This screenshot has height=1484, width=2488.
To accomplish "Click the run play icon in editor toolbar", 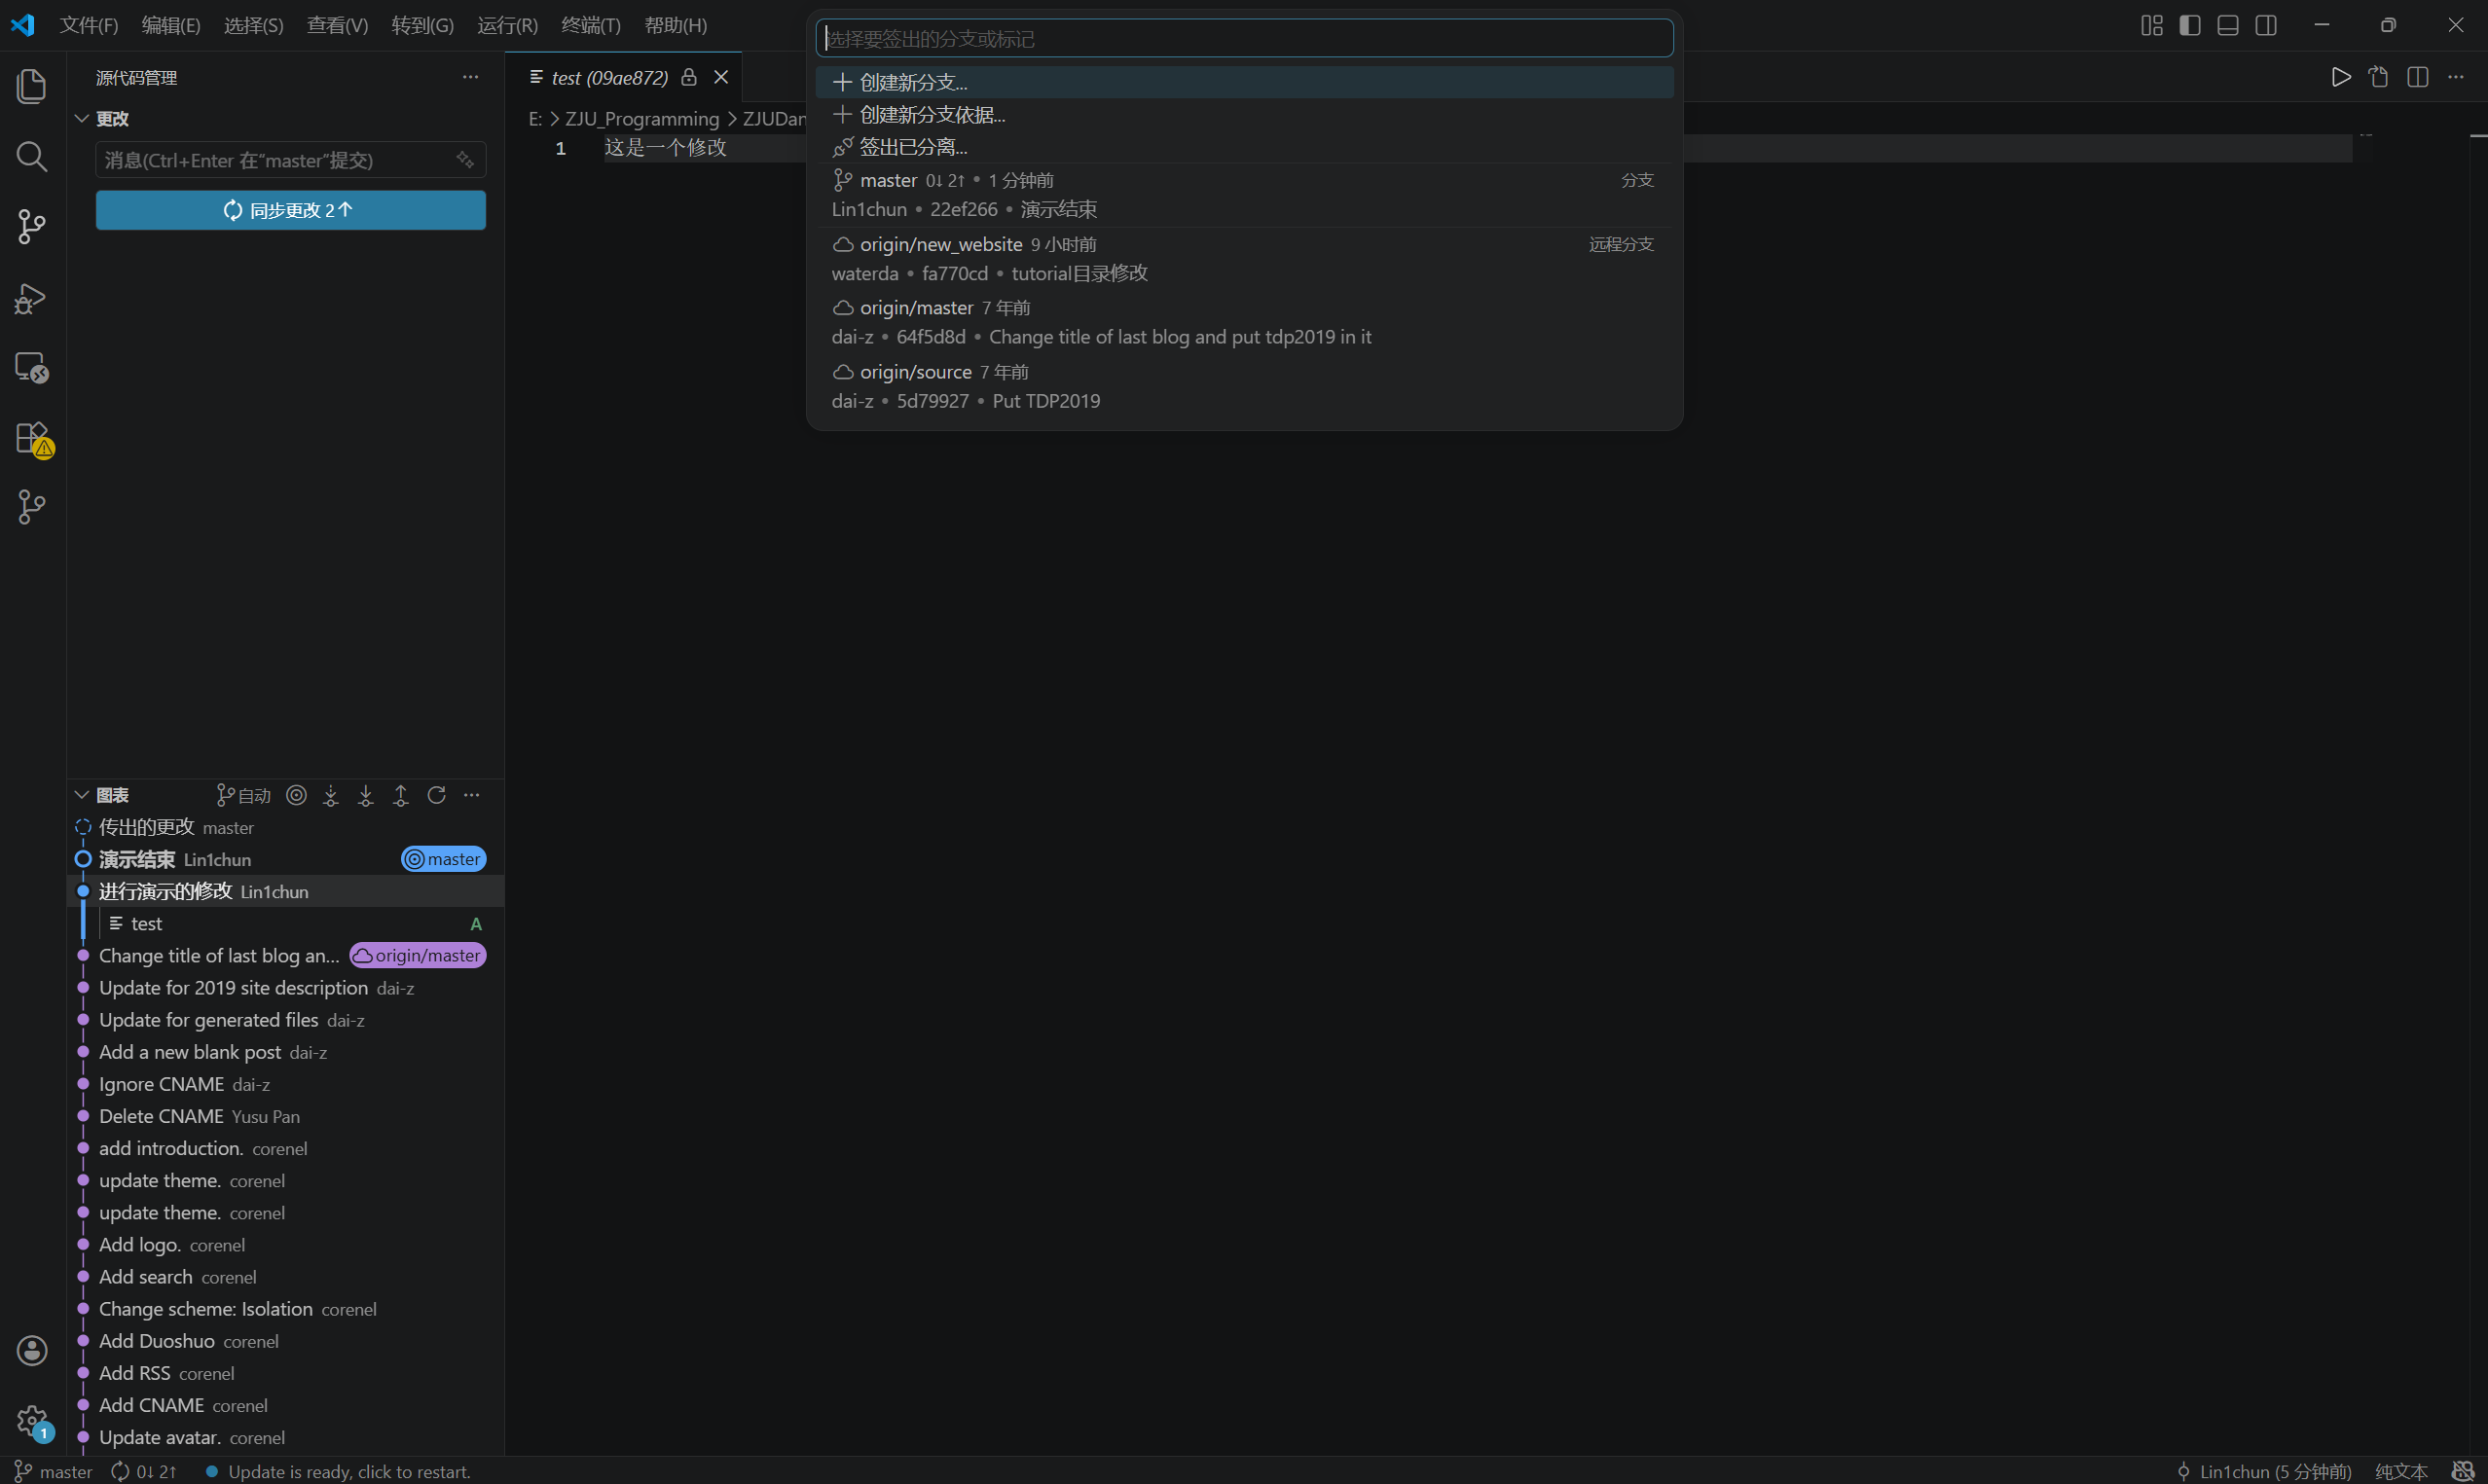I will 2341,77.
